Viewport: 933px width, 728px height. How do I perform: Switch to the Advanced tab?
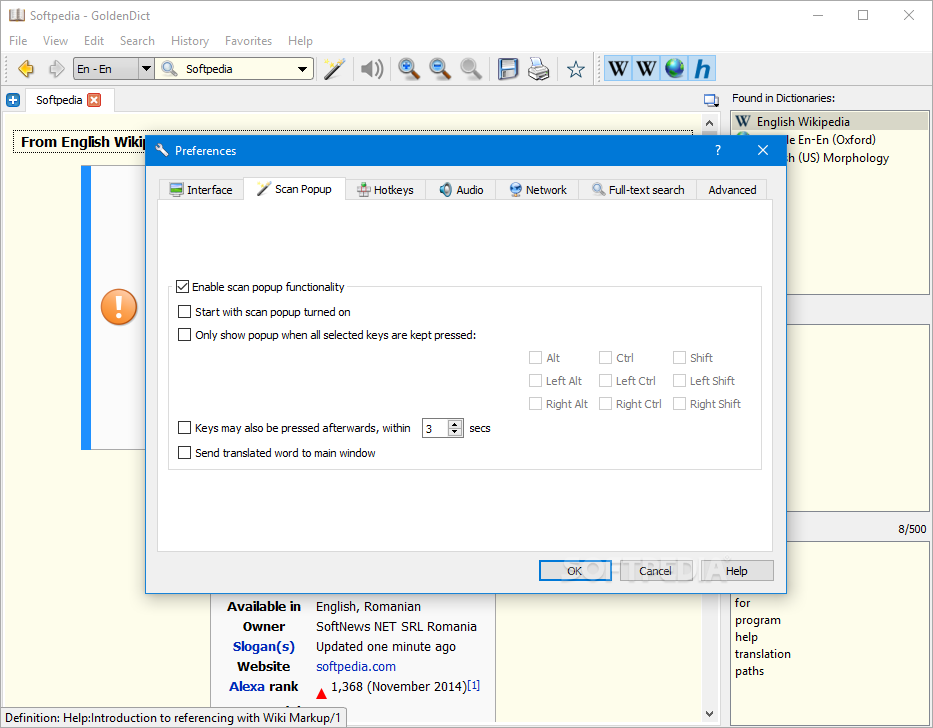tap(732, 190)
